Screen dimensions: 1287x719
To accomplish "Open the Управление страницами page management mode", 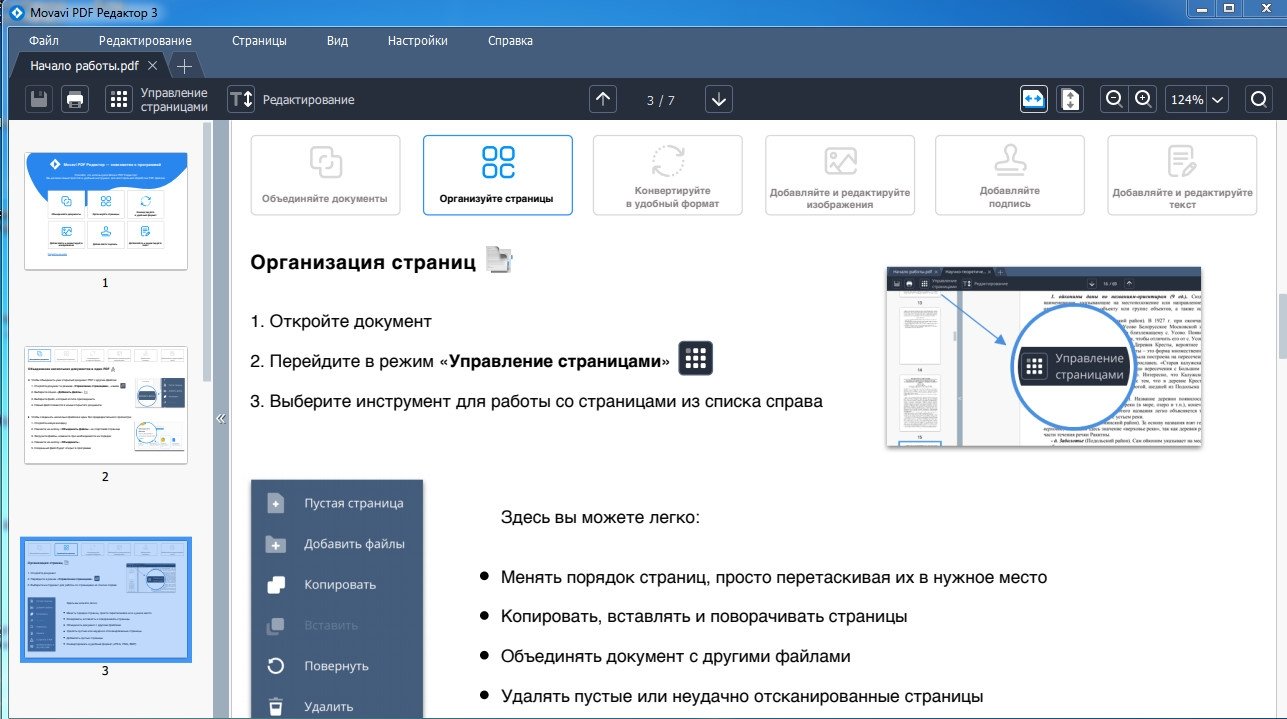I will point(158,99).
